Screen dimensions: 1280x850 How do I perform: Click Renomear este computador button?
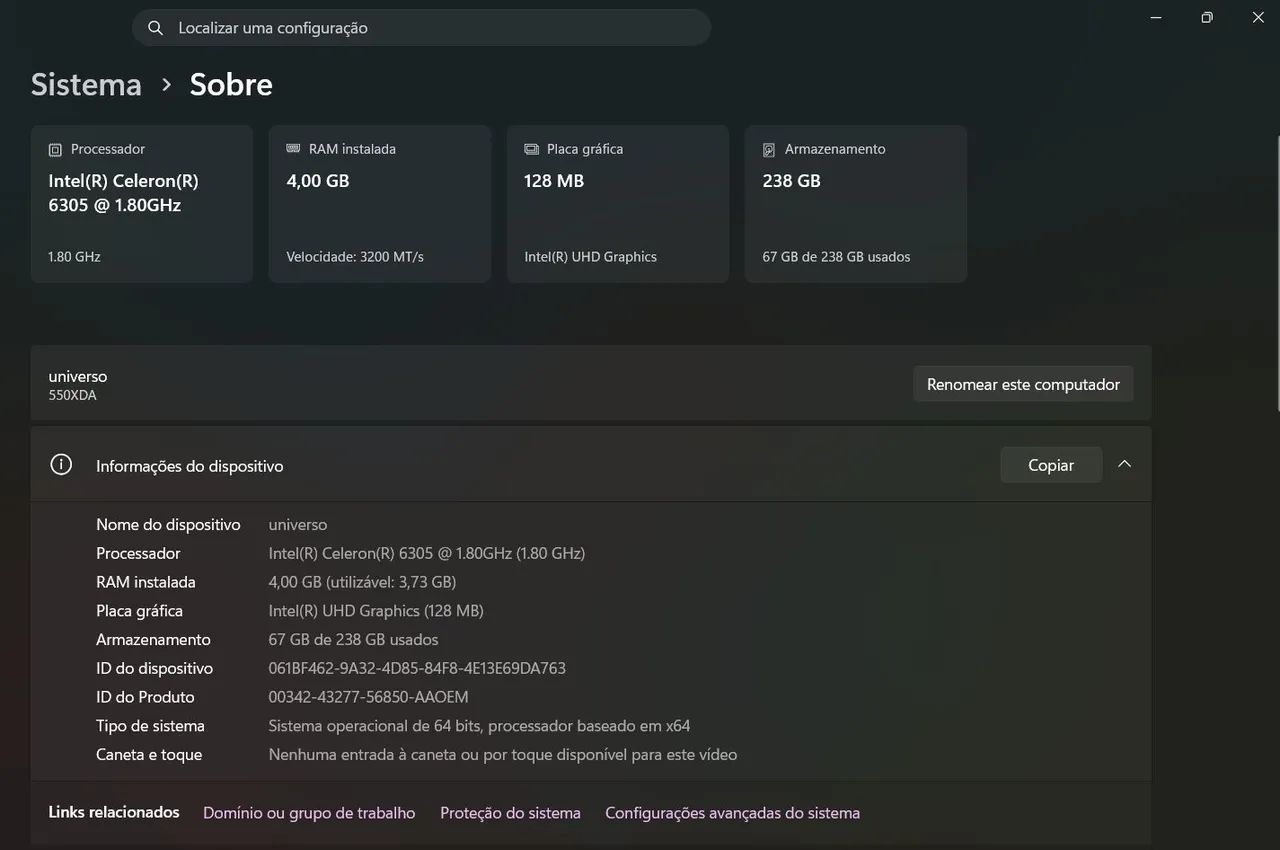(x=1023, y=384)
